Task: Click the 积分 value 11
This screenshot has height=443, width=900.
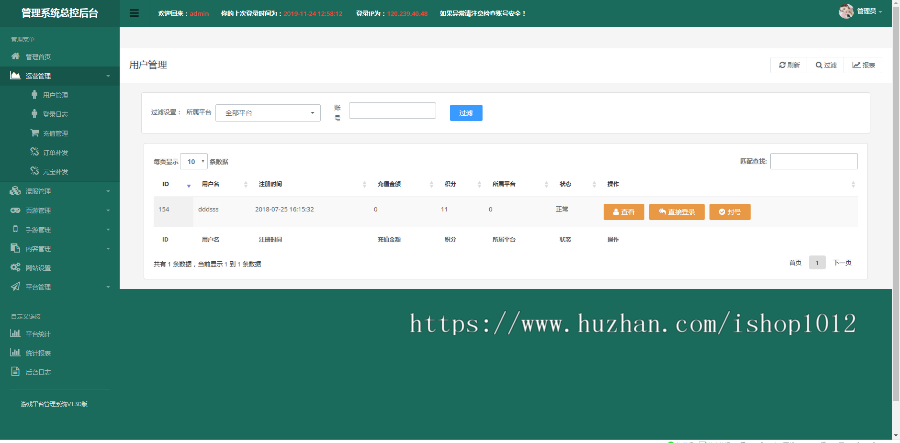Action: coord(444,209)
